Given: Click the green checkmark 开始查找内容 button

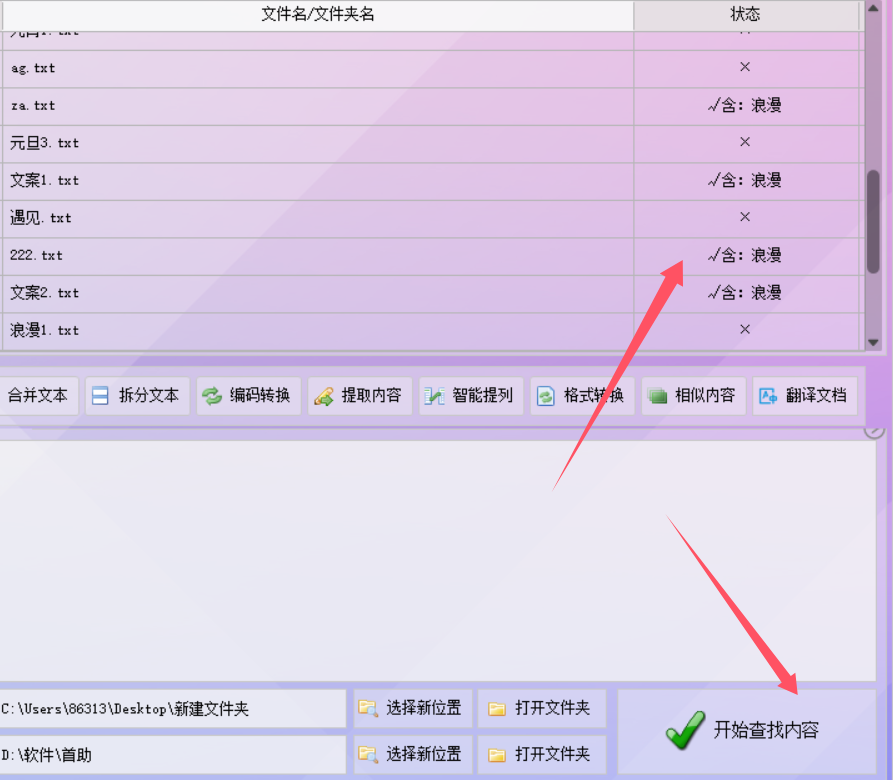Looking at the screenshot, I should [x=746, y=731].
